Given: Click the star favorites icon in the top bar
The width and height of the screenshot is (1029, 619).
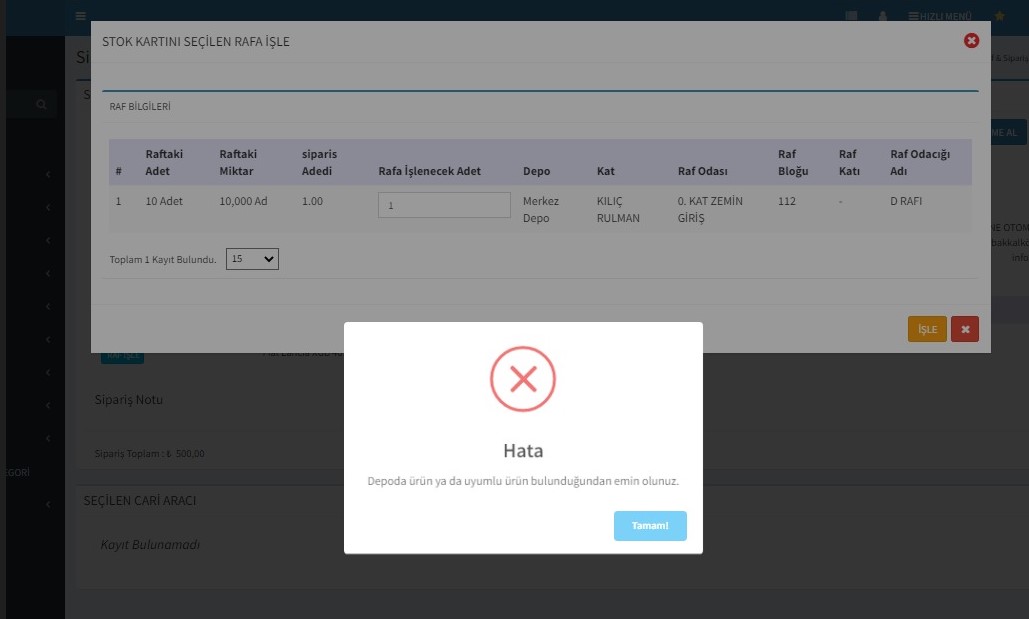Looking at the screenshot, I should (999, 16).
